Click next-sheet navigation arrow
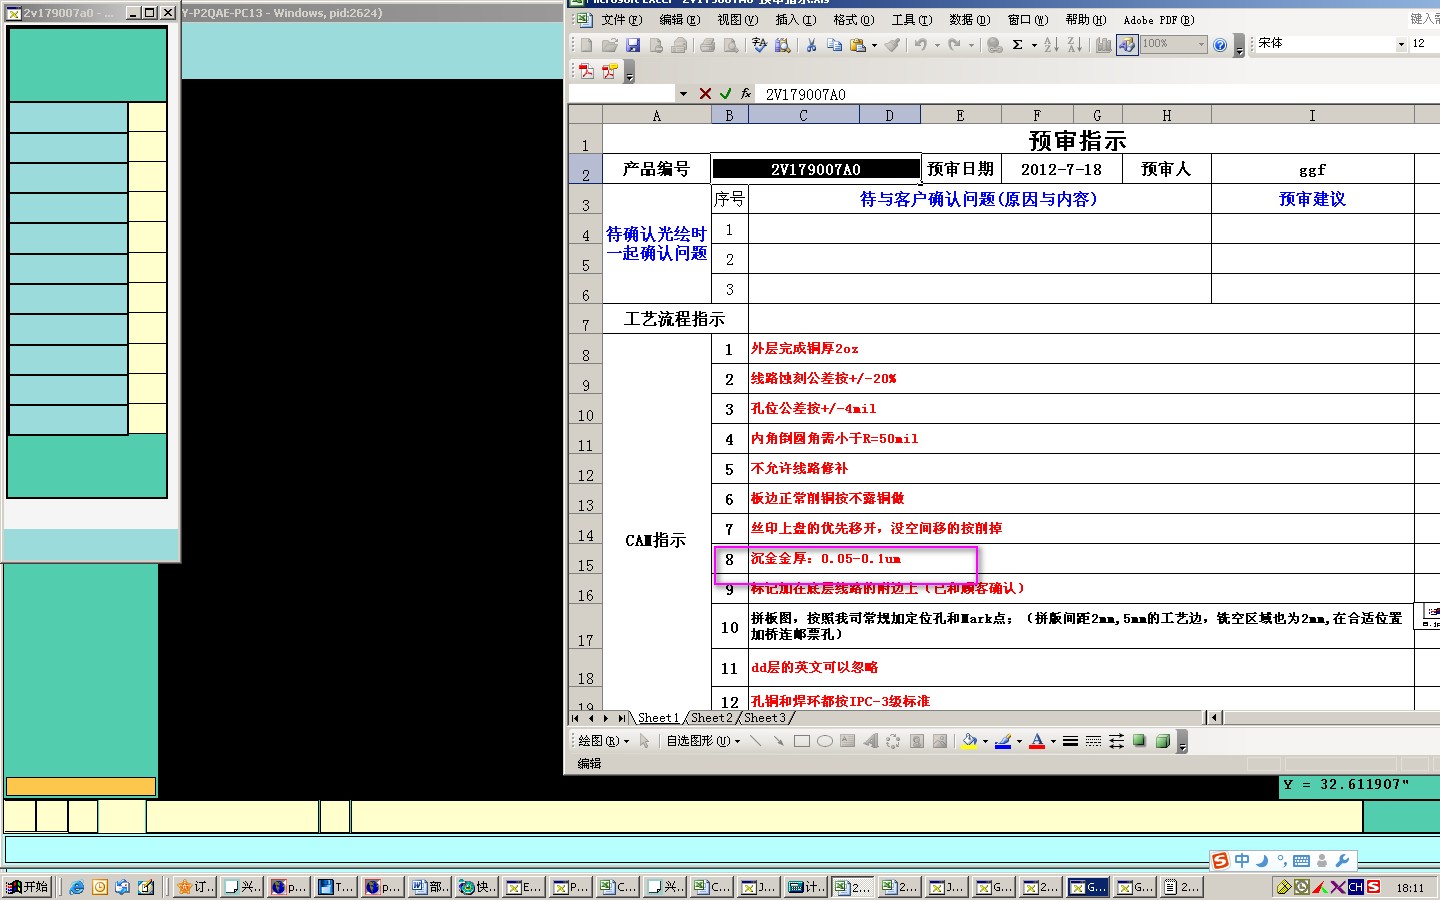The width and height of the screenshot is (1440, 900). [x=606, y=718]
